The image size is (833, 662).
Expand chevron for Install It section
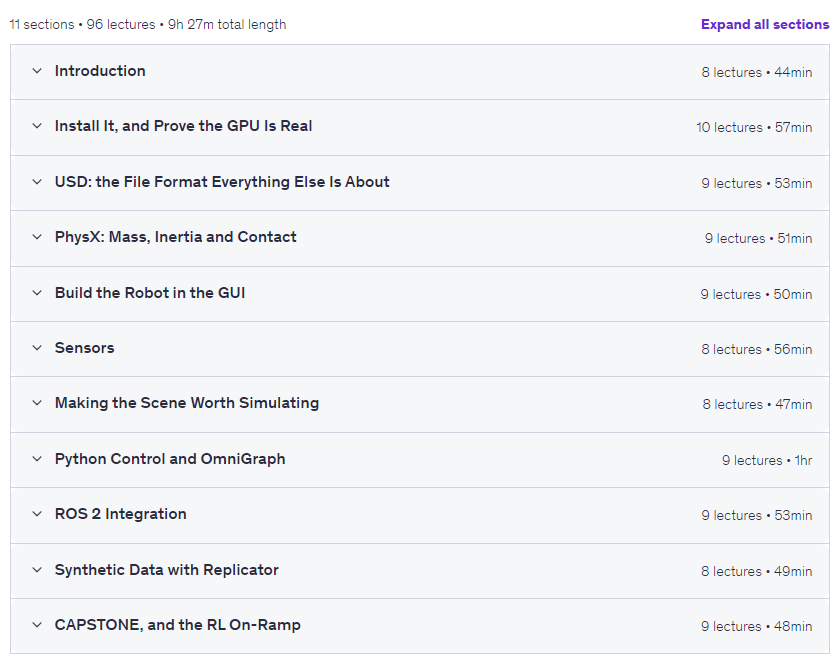[37, 126]
